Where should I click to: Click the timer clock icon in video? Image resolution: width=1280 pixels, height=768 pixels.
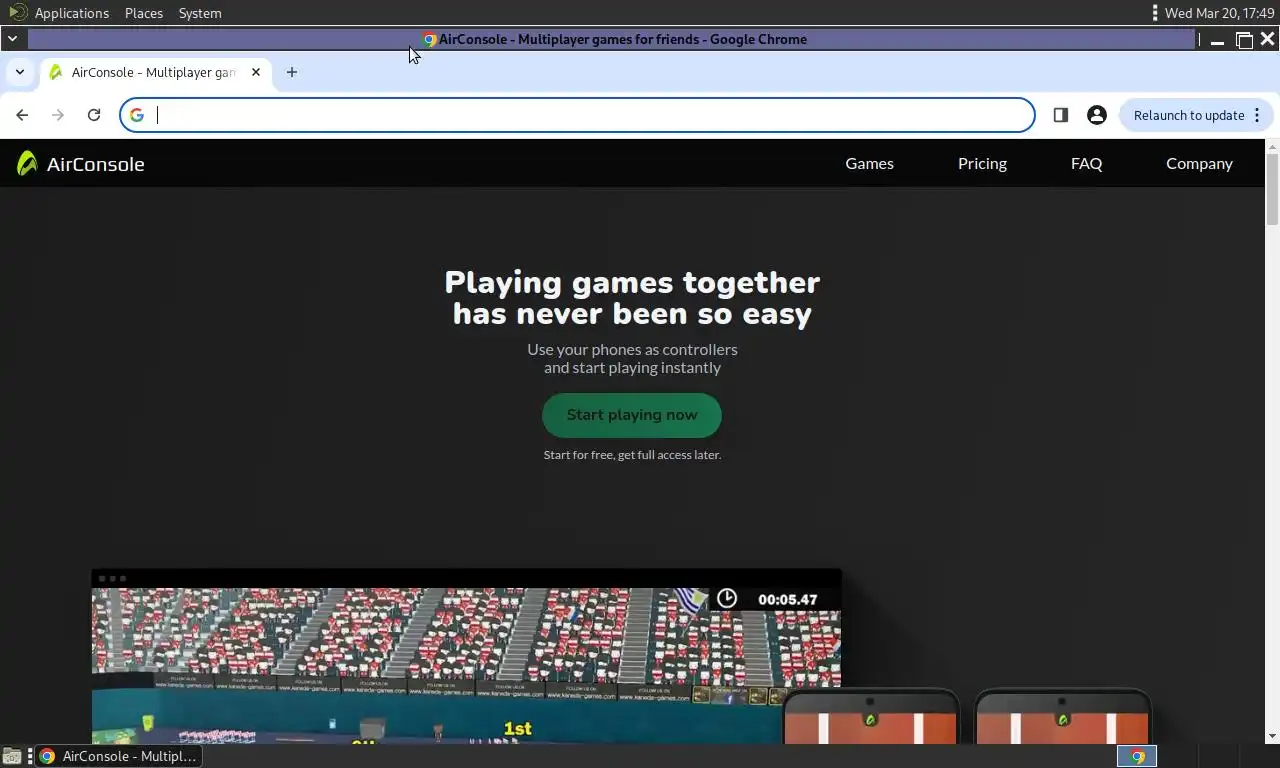[727, 598]
